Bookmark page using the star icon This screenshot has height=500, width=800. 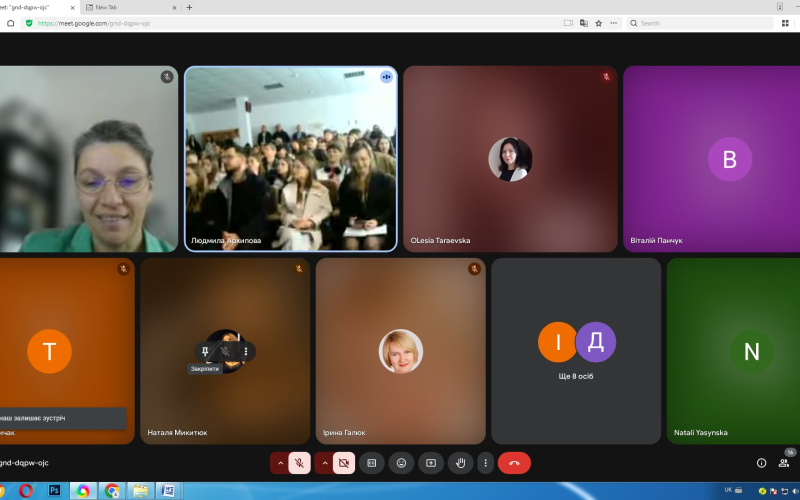click(598, 23)
